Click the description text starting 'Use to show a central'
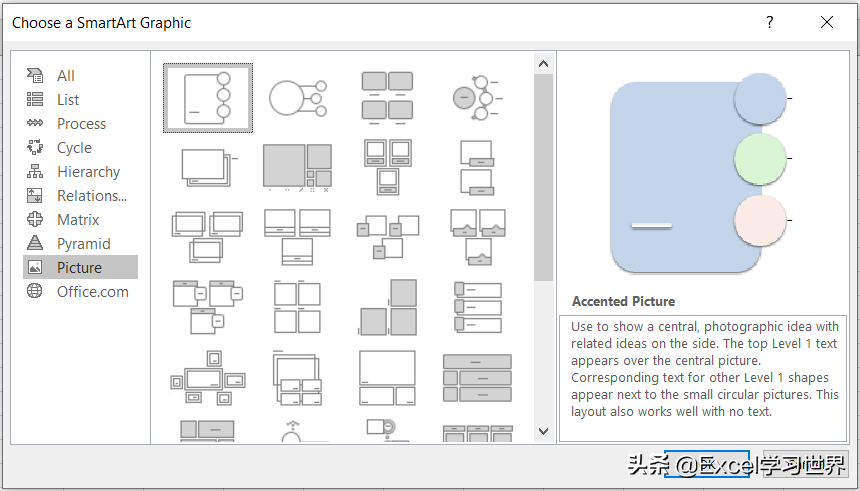 click(705, 369)
